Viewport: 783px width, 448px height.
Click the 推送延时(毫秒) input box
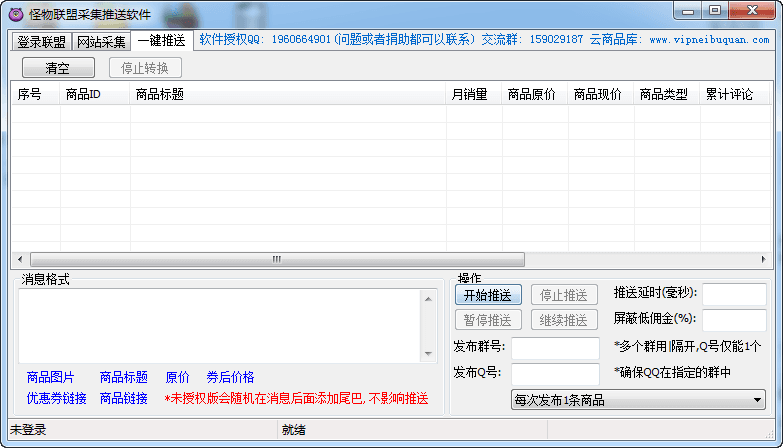tap(733, 294)
